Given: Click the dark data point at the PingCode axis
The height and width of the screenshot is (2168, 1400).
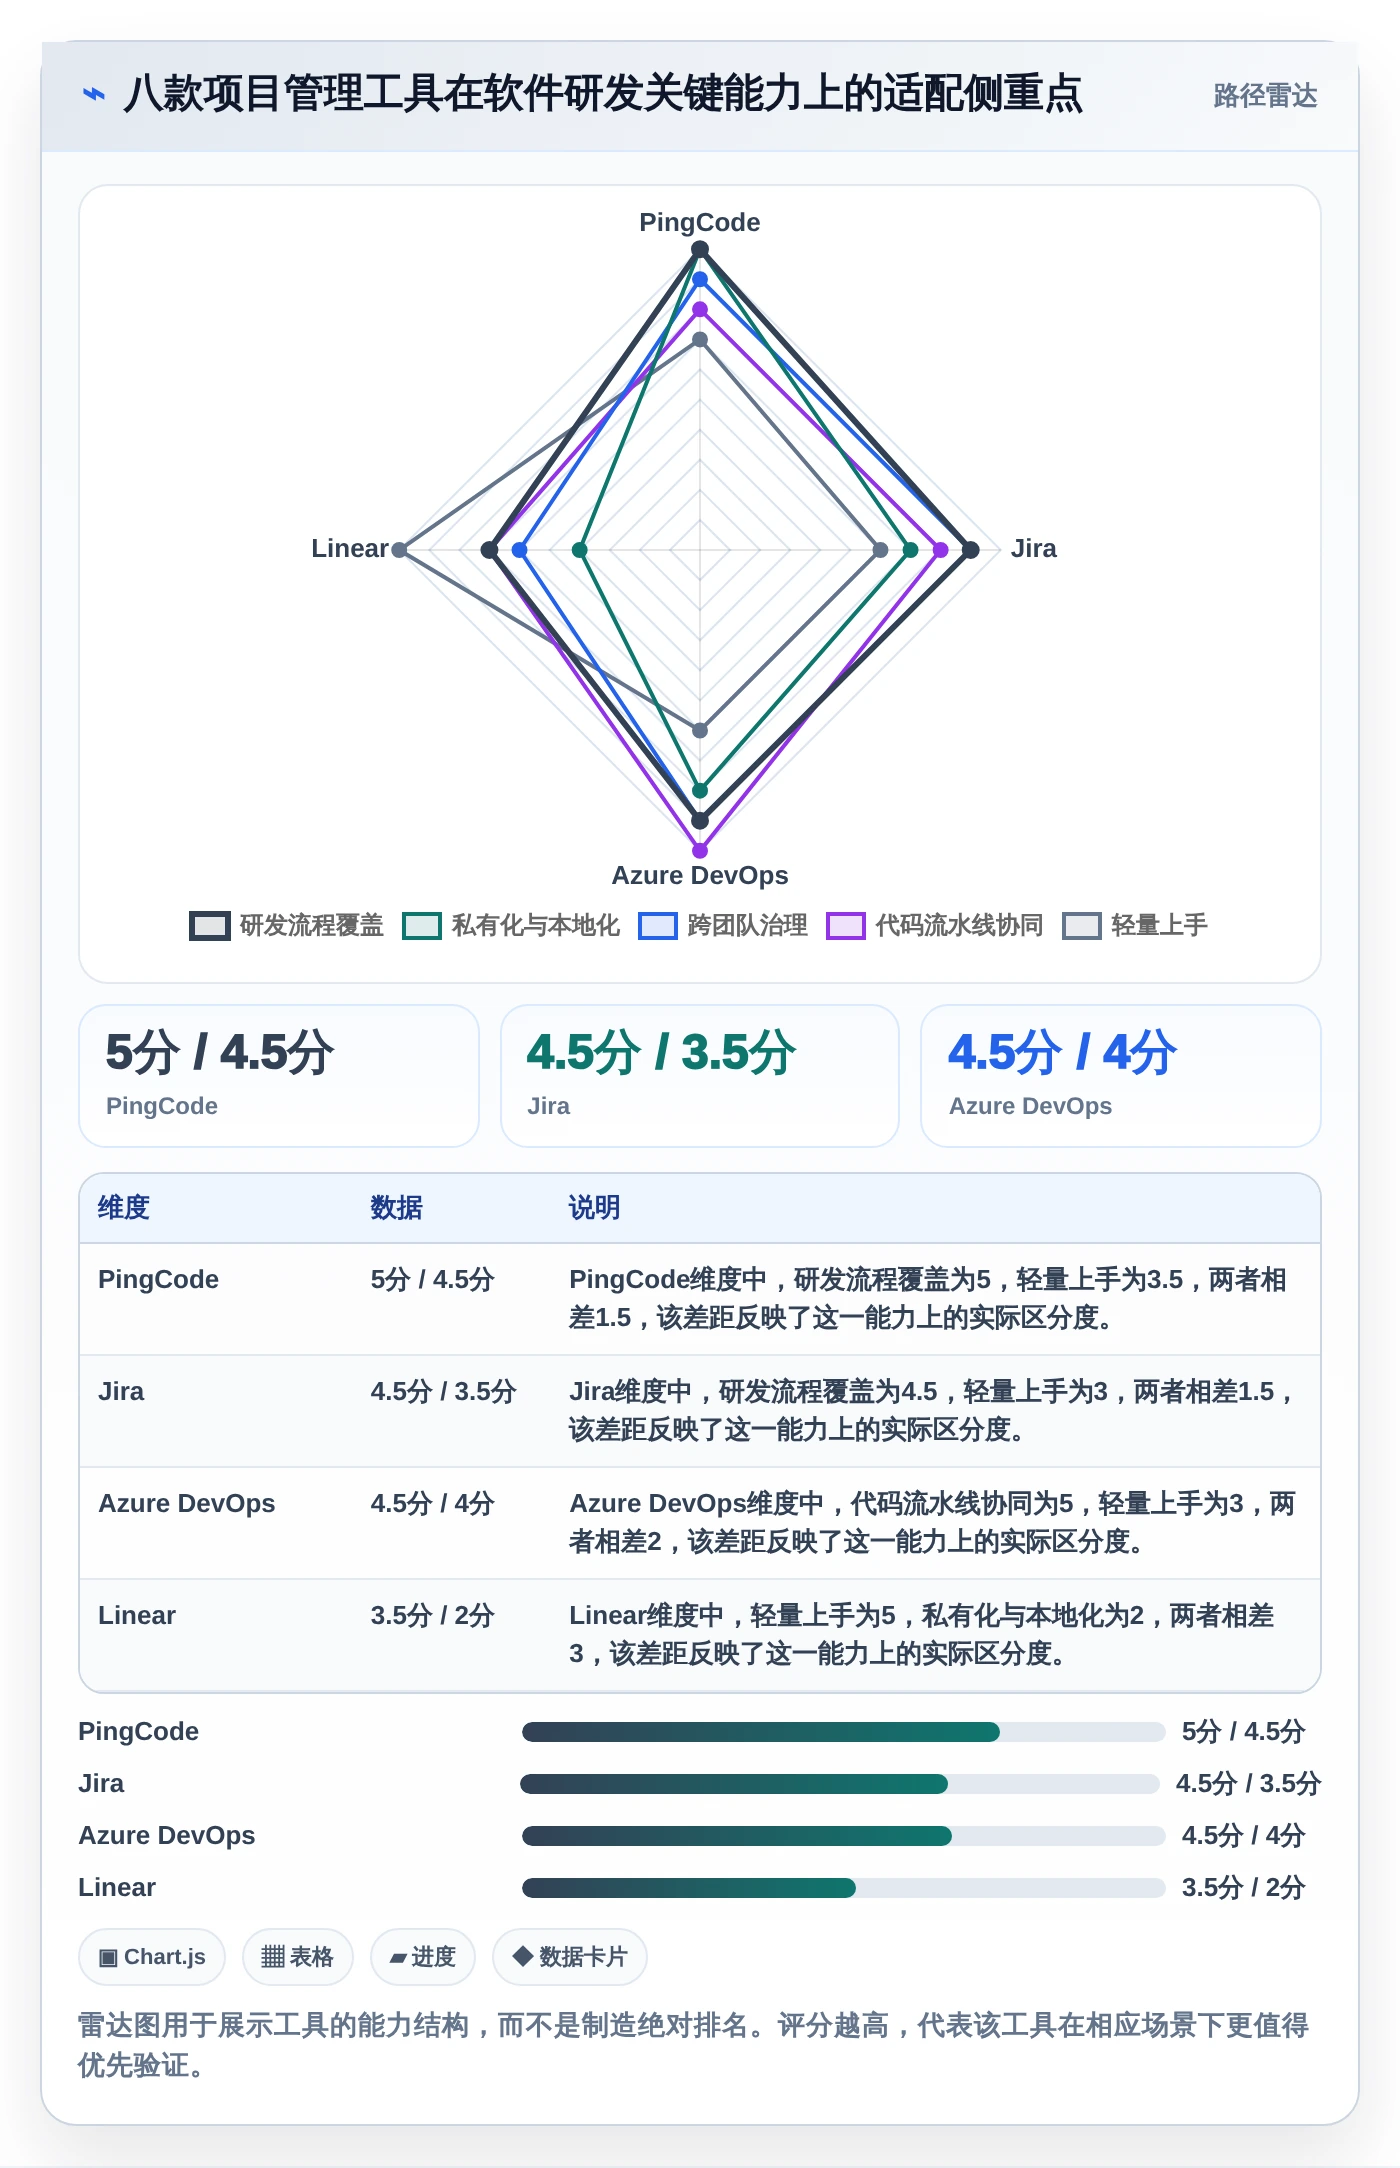Looking at the screenshot, I should (700, 250).
